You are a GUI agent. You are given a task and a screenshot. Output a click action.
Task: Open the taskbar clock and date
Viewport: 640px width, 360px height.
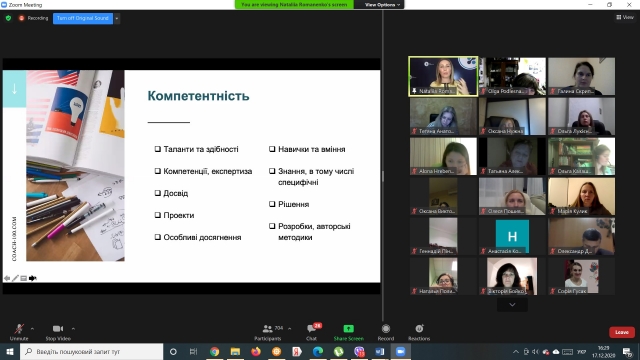[x=603, y=351]
